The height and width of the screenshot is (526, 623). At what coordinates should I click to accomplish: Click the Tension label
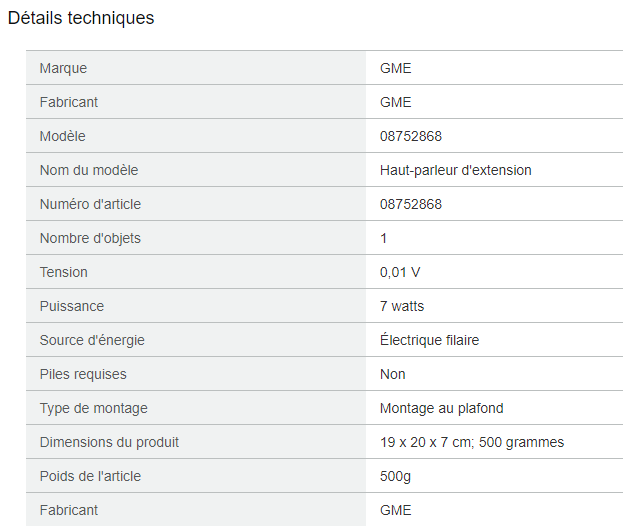[64, 272]
